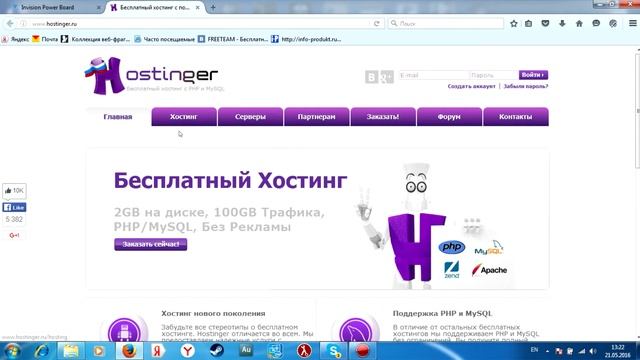Open the Почта bookmark
Screen dimensions: 640x360
(x=45, y=39)
